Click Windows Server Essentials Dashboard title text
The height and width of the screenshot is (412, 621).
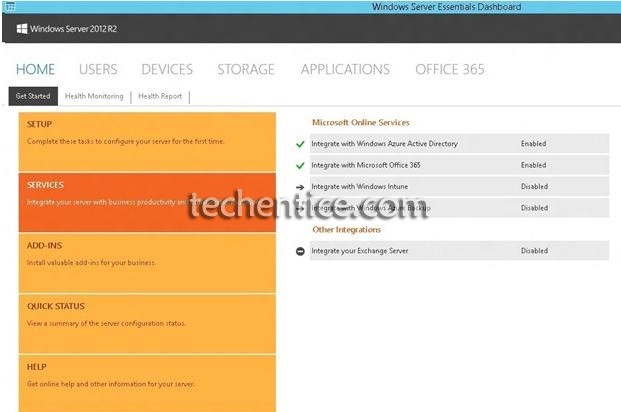[446, 7]
